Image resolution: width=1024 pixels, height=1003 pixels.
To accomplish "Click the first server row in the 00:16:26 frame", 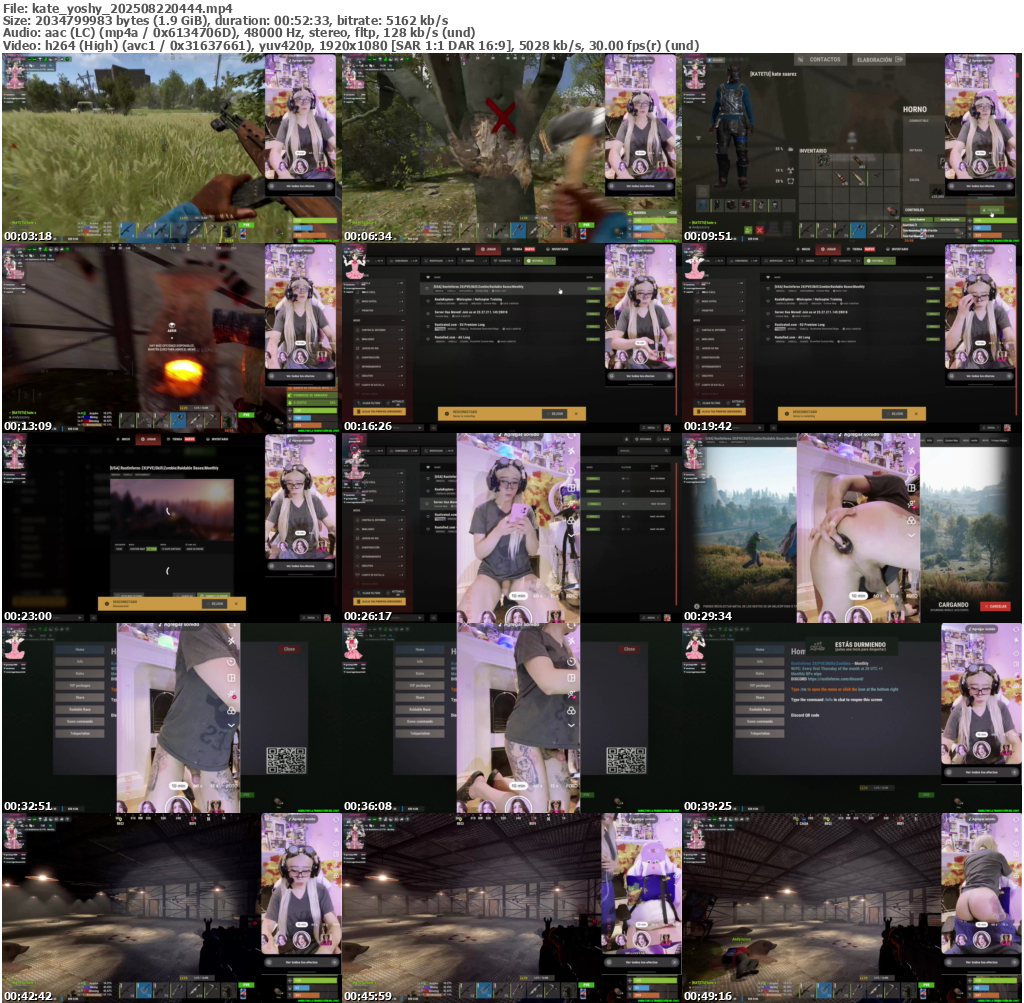I will pos(513,288).
